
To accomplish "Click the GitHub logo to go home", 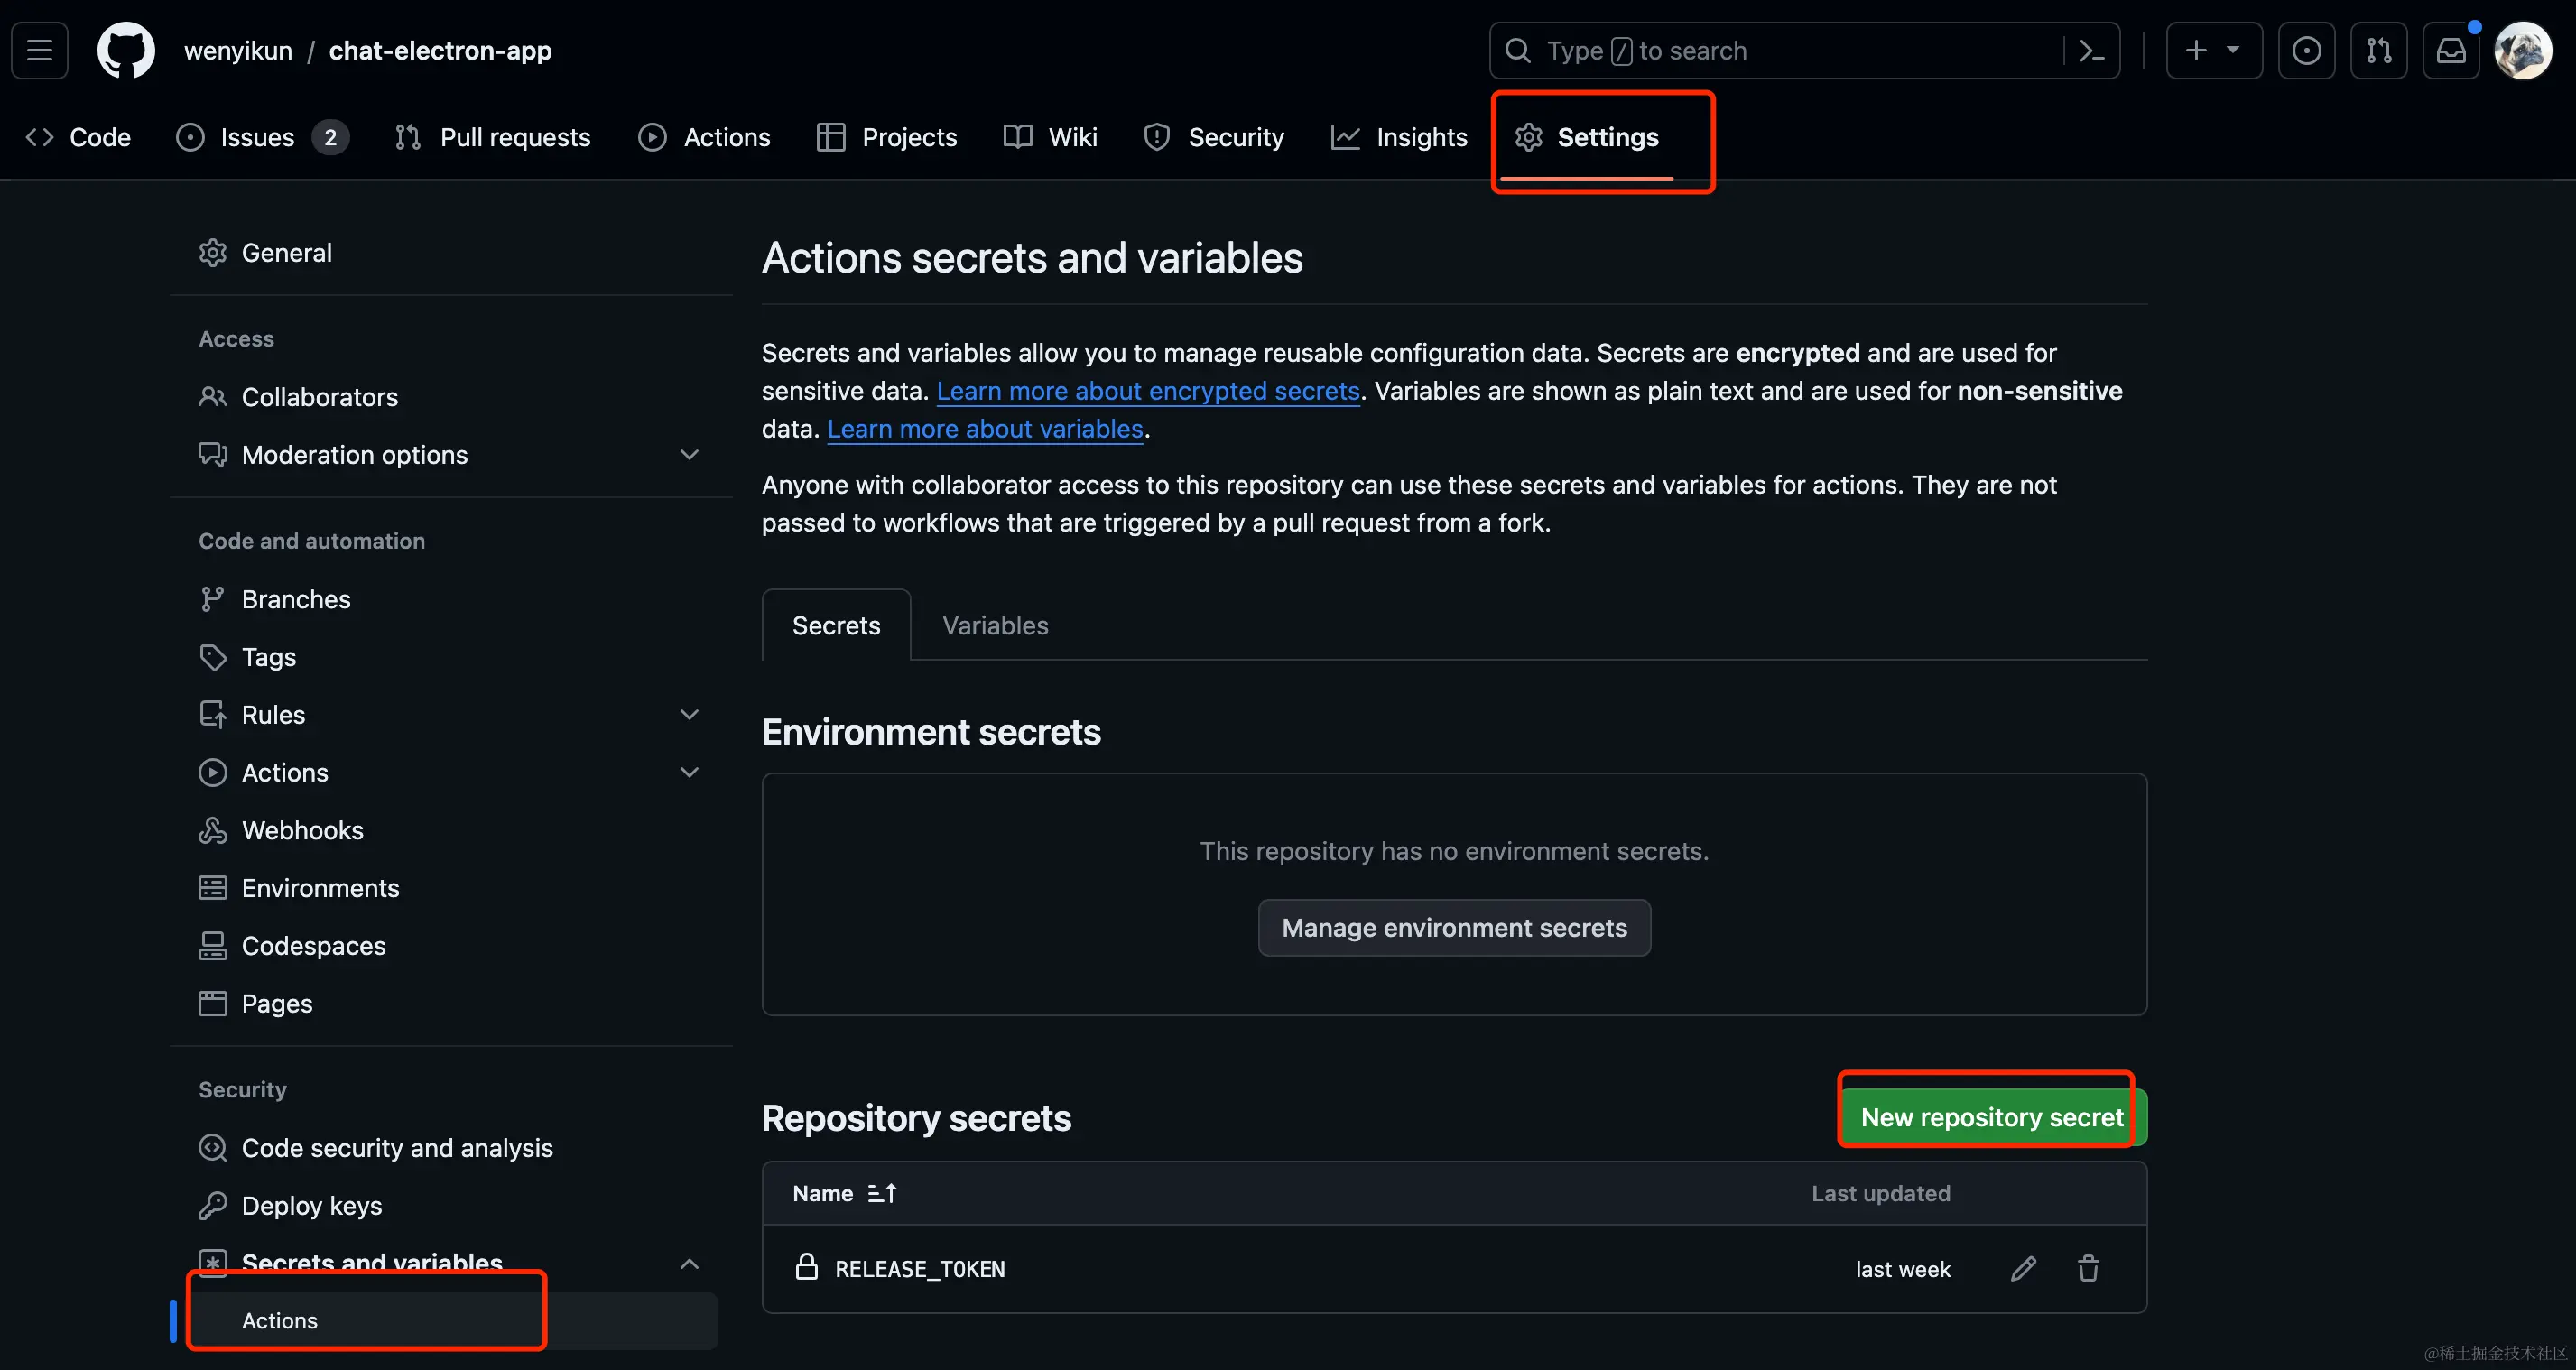I will pos(126,50).
